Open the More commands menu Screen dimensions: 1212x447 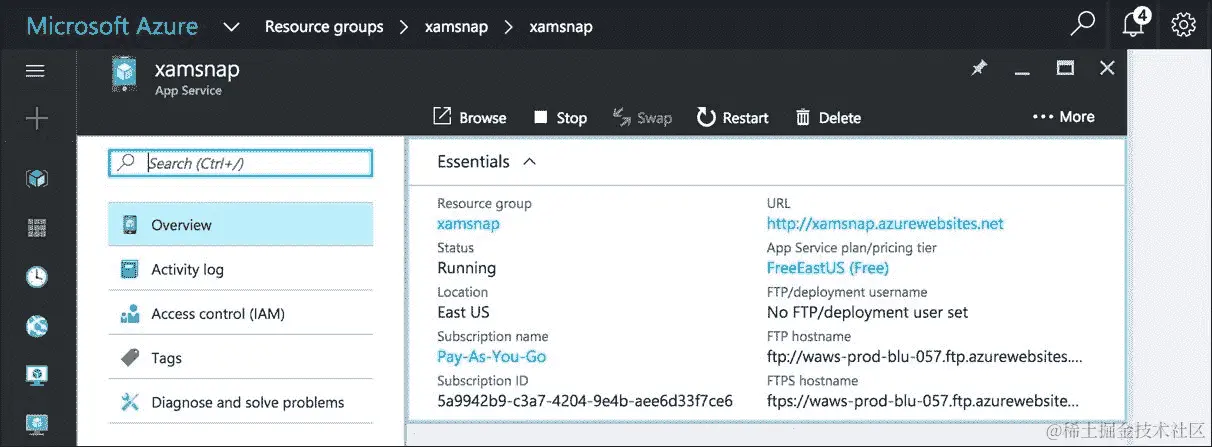tap(1063, 117)
